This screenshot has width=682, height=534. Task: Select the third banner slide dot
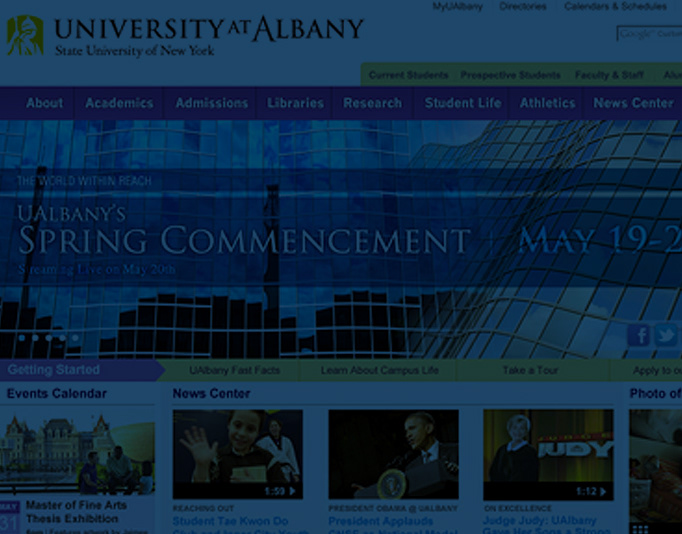[x=49, y=337]
